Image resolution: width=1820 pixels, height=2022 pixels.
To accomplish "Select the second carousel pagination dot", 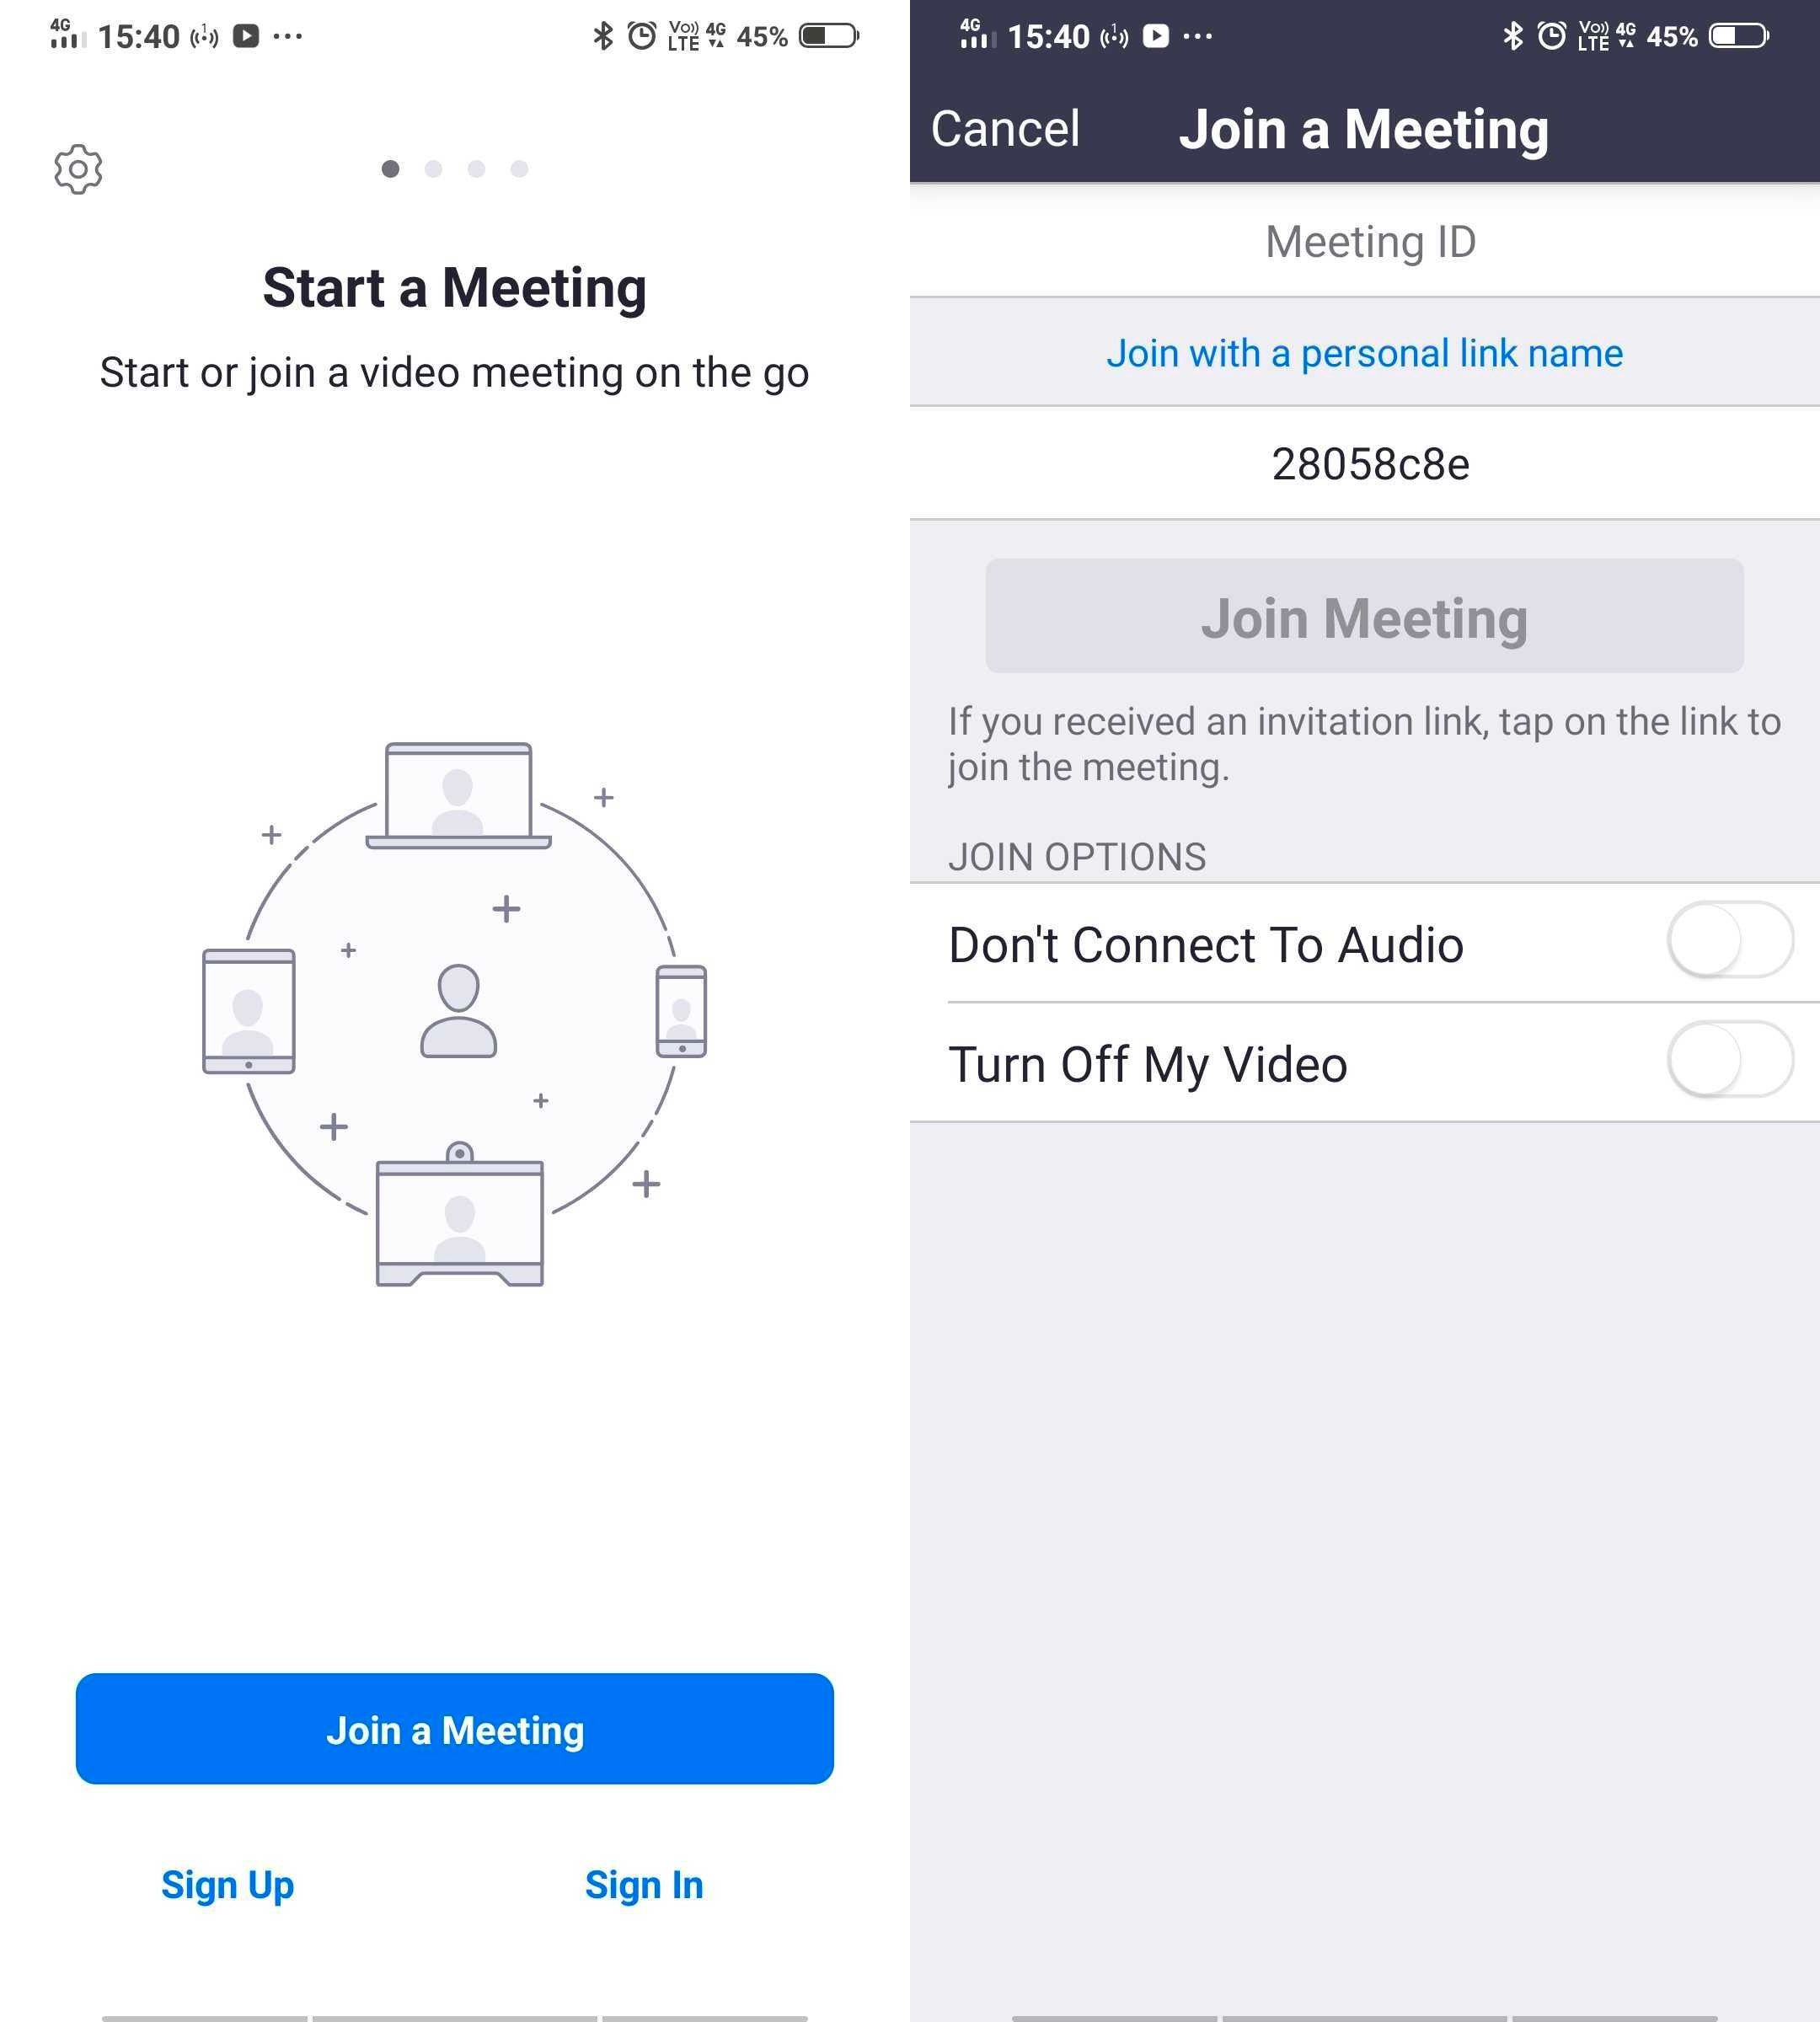I will 436,168.
